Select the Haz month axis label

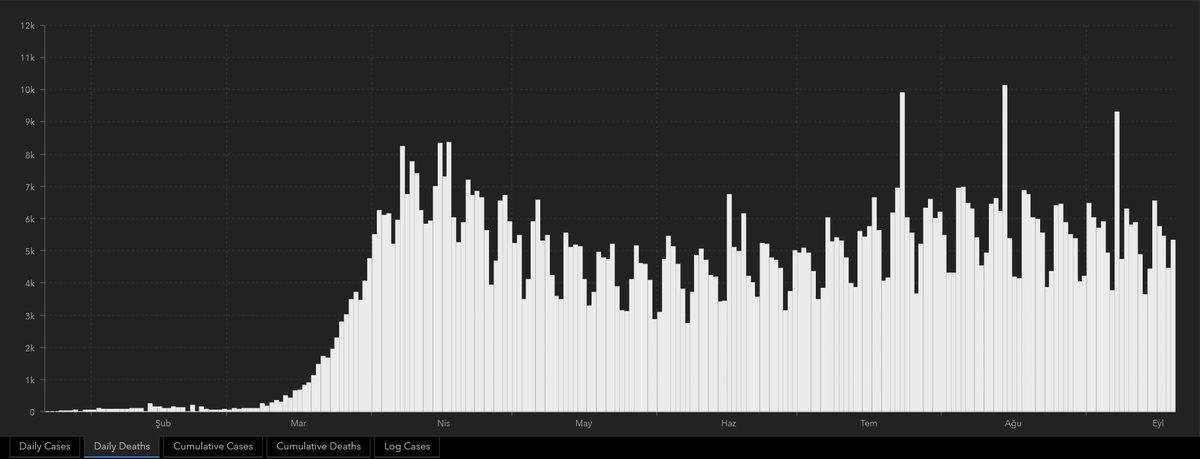tap(728, 424)
